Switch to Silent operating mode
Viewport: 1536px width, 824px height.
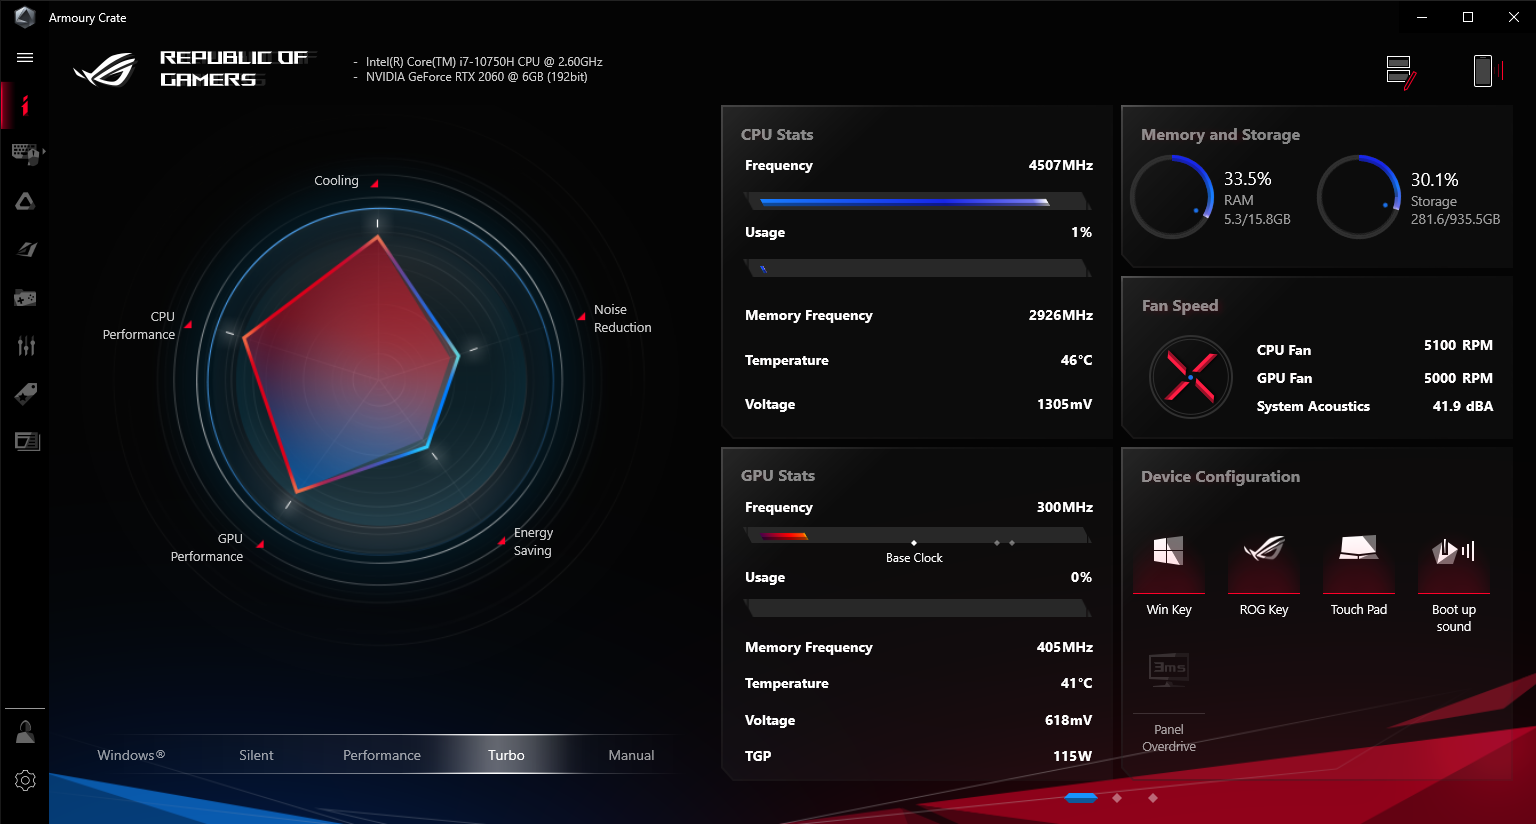click(x=256, y=755)
